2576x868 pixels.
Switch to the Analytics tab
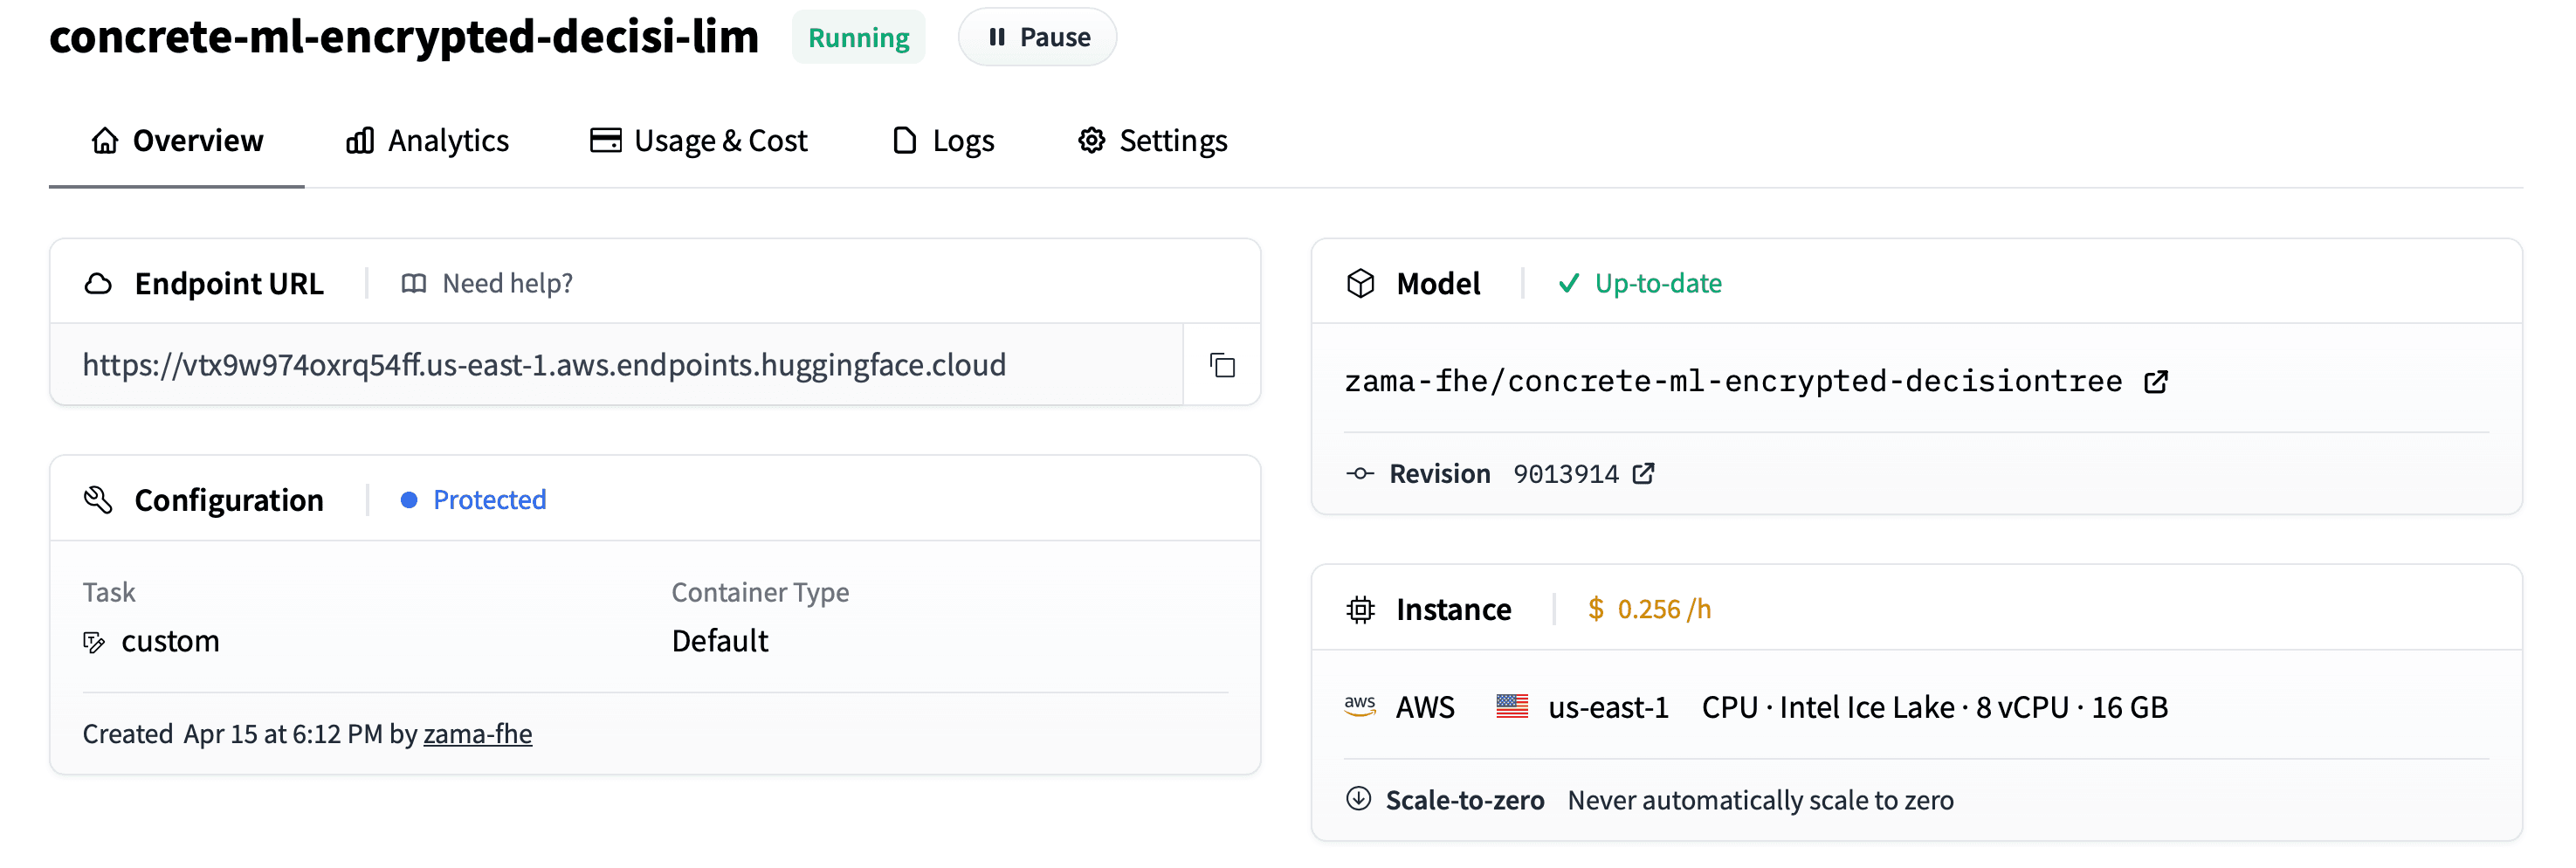click(427, 141)
